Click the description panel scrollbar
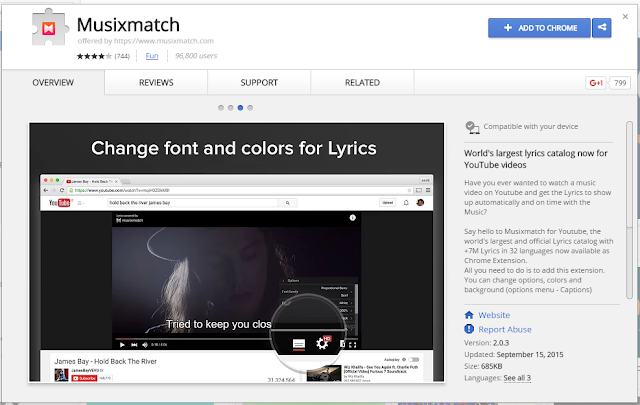This screenshot has width=640, height=405. click(x=629, y=210)
